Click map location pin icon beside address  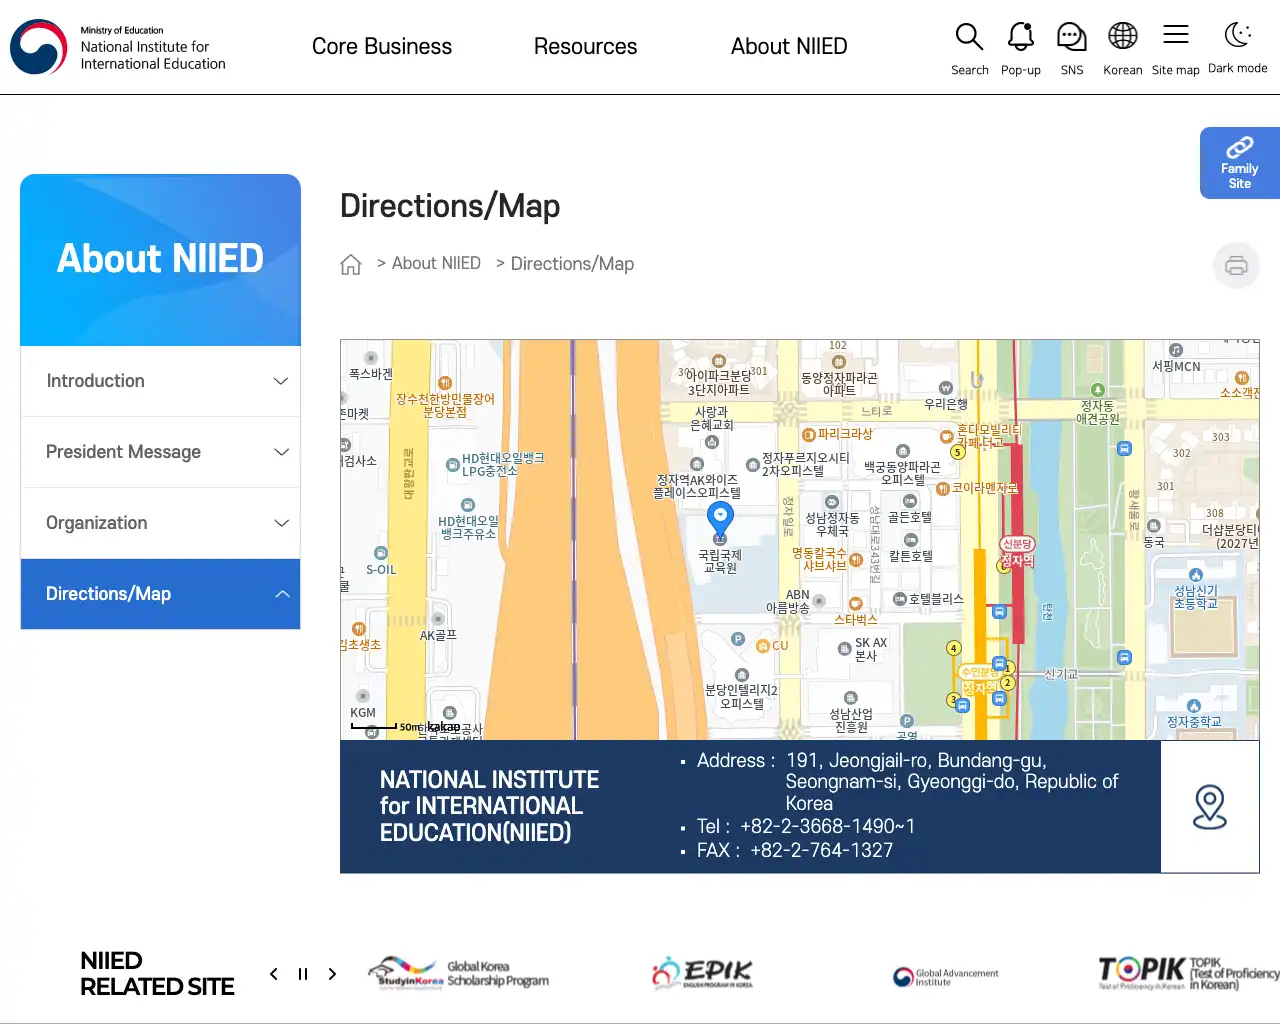[1210, 807]
